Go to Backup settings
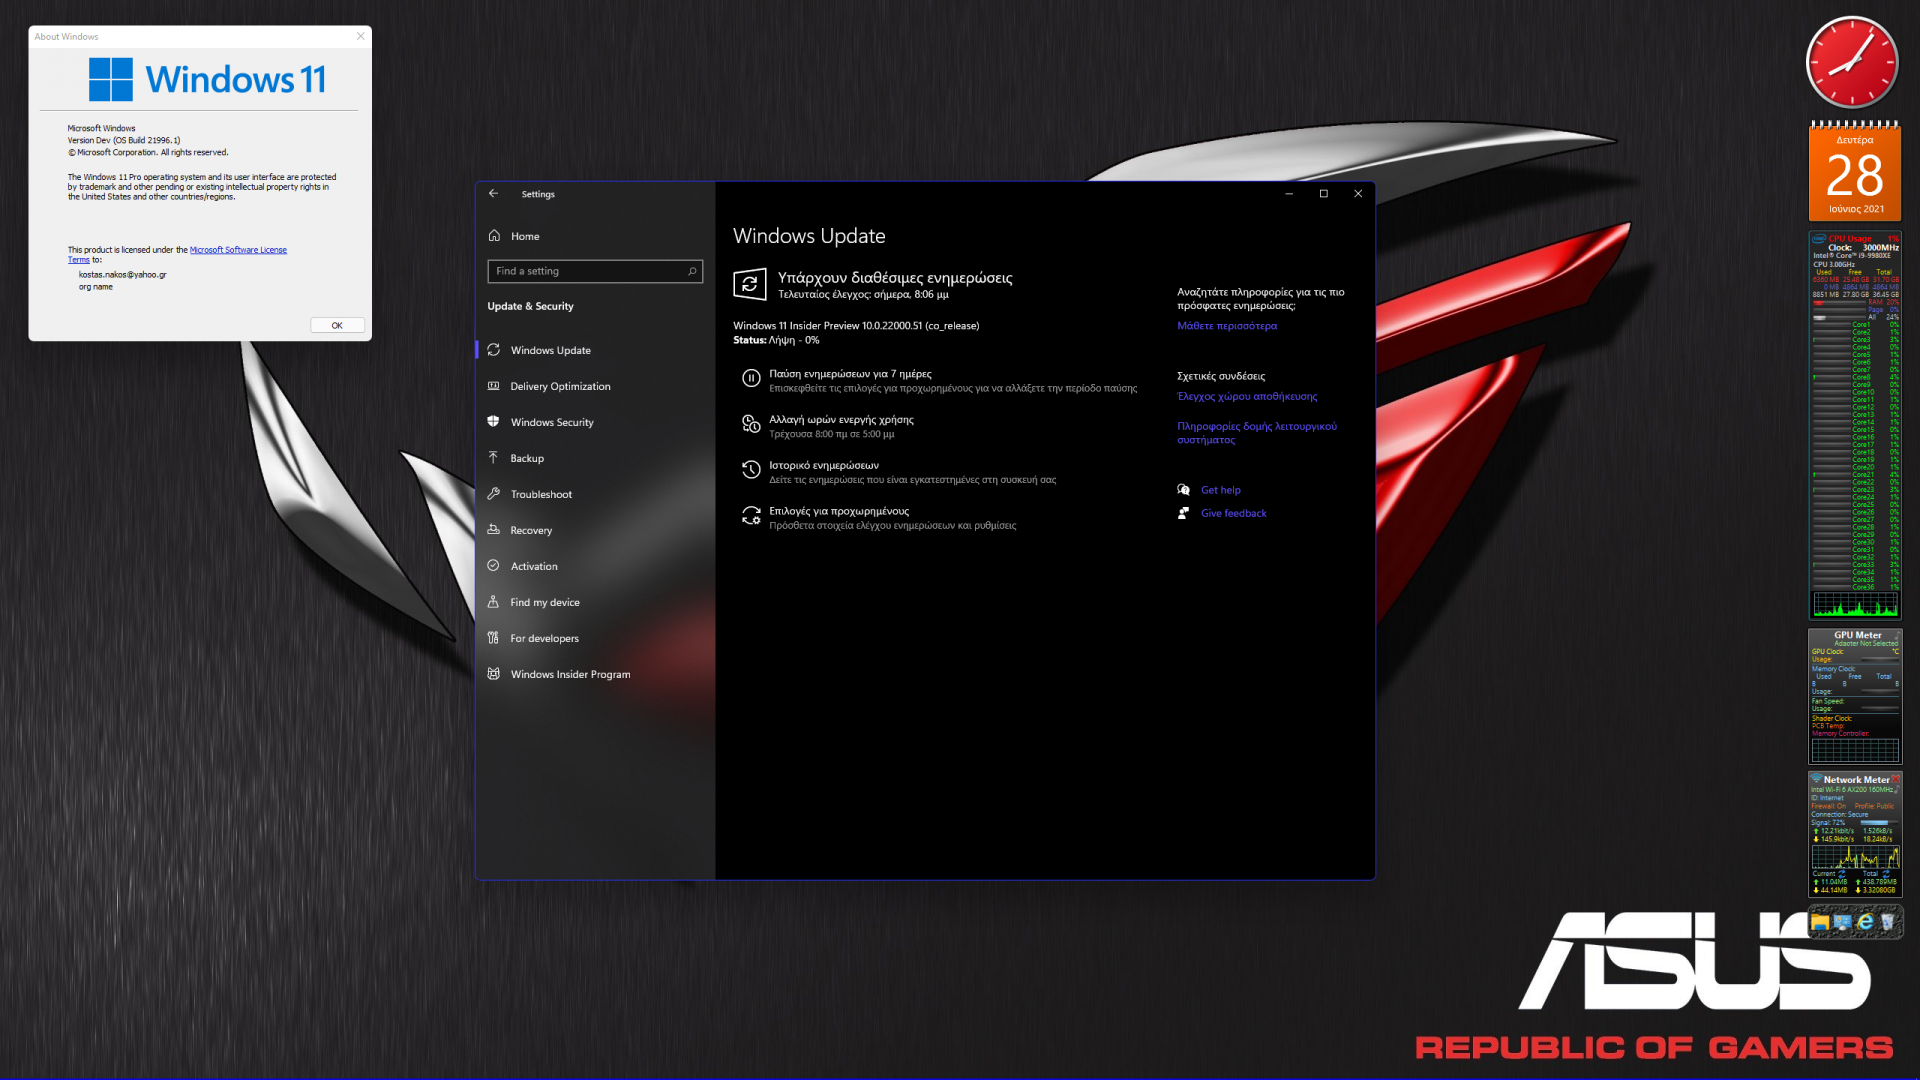Viewport: 1920px width, 1080px height. tap(594, 458)
